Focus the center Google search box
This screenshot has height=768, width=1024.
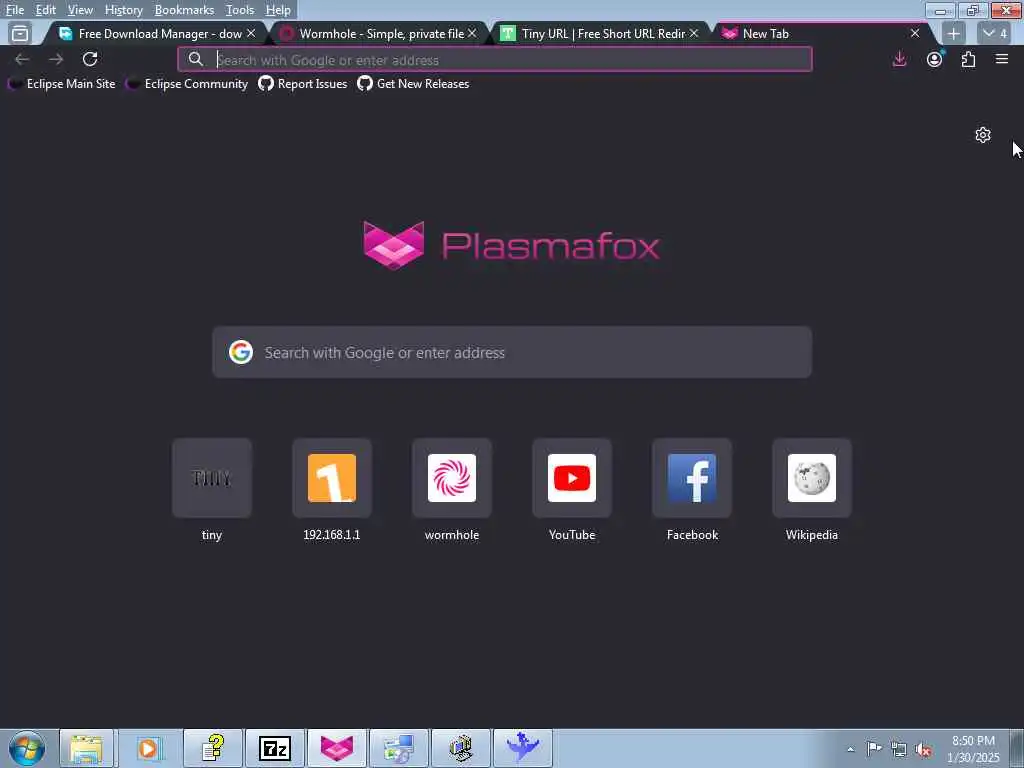click(x=512, y=353)
